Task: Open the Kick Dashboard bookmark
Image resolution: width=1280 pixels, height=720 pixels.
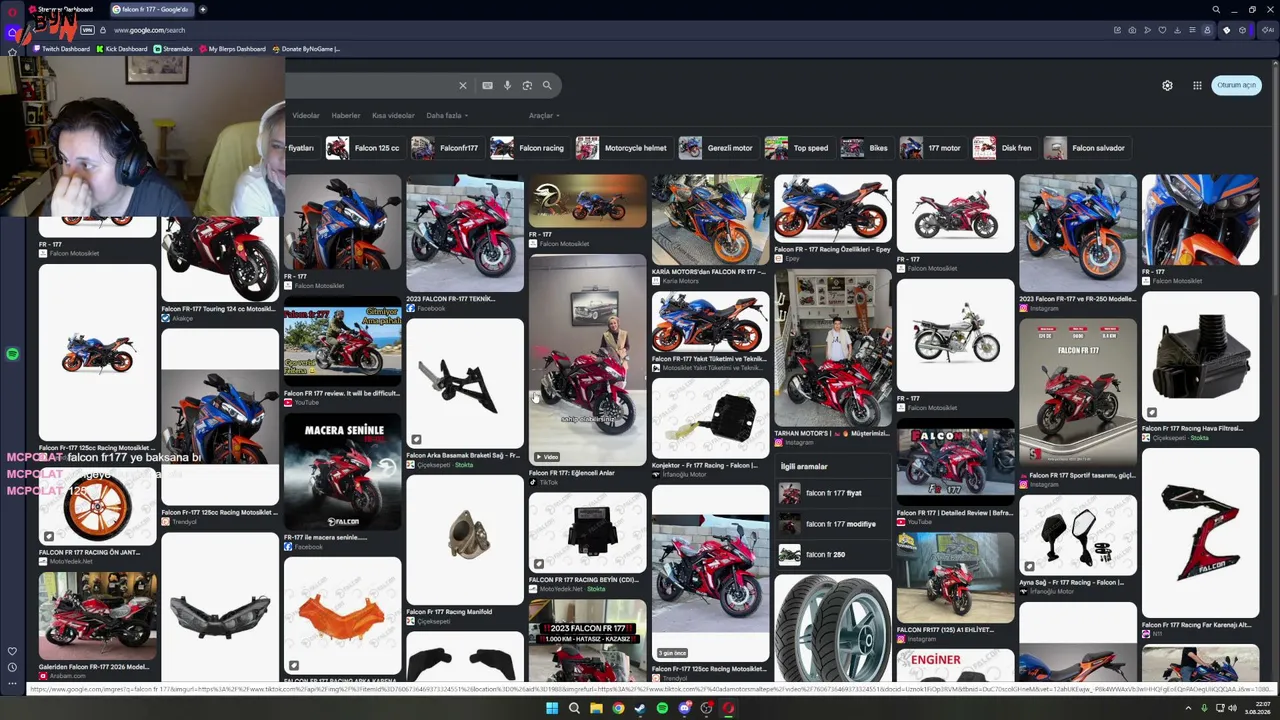Action: pos(122,49)
